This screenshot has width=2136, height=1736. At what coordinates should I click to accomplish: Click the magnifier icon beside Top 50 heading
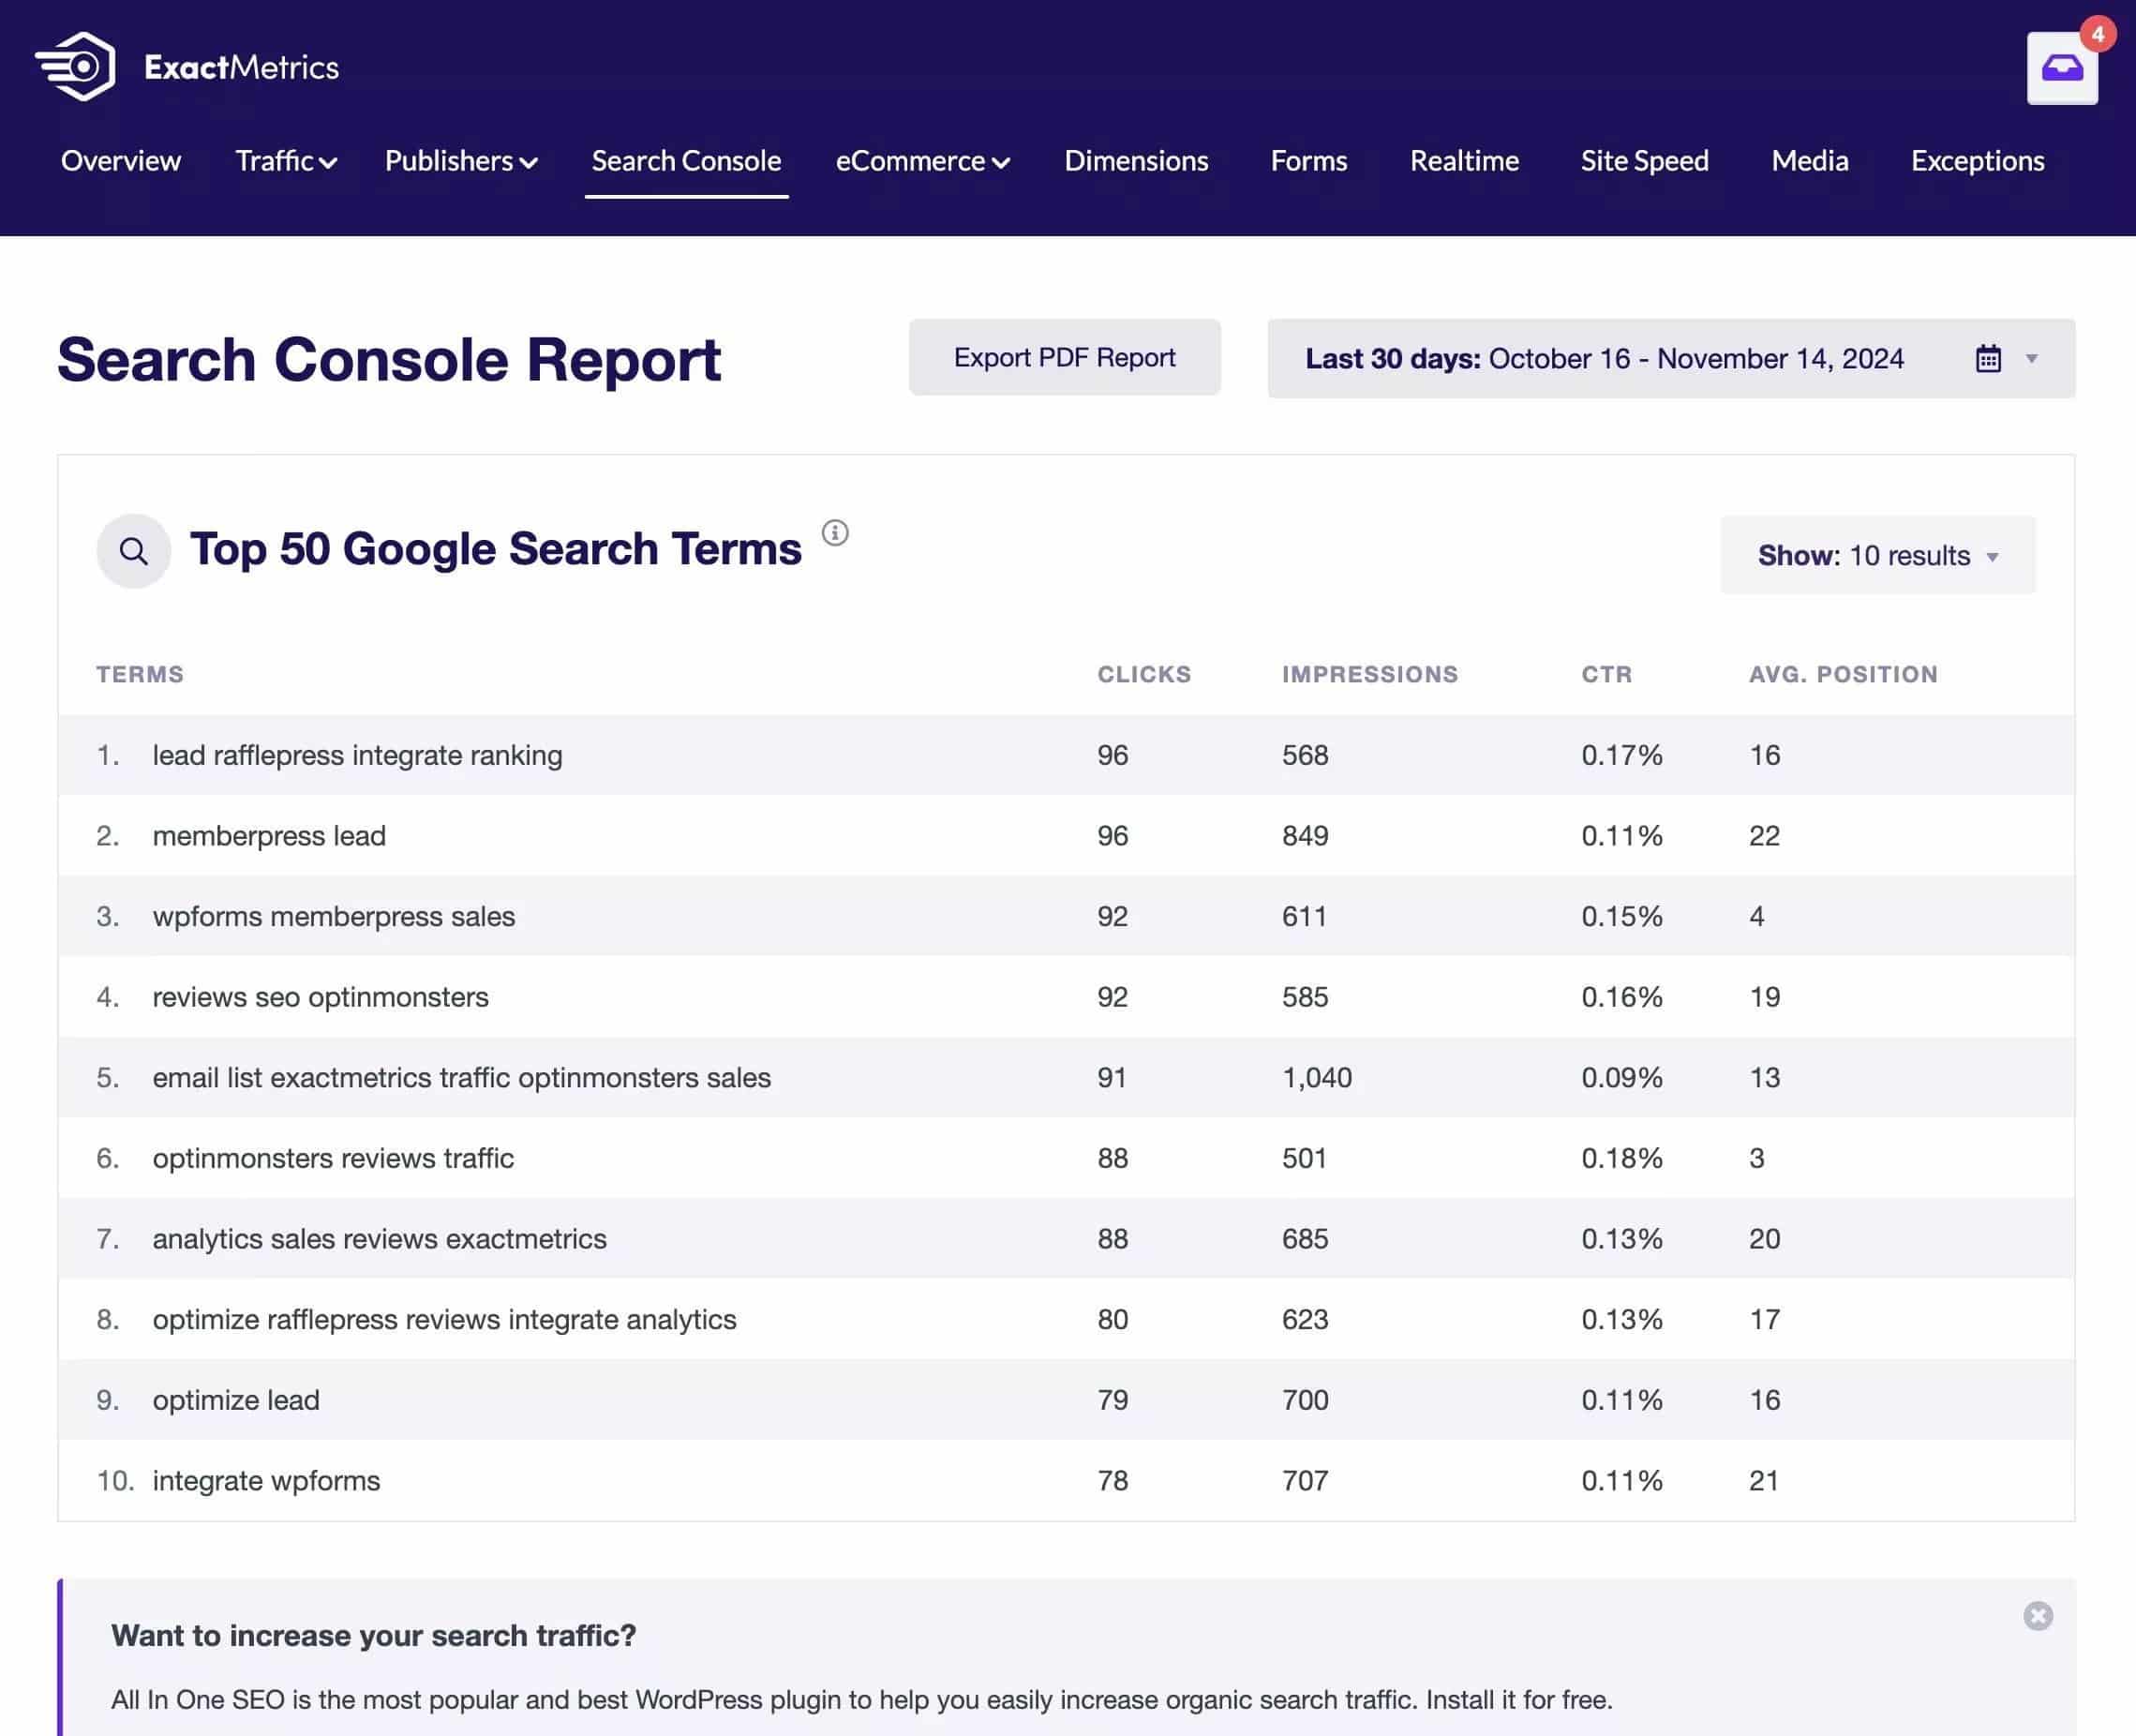(x=134, y=551)
